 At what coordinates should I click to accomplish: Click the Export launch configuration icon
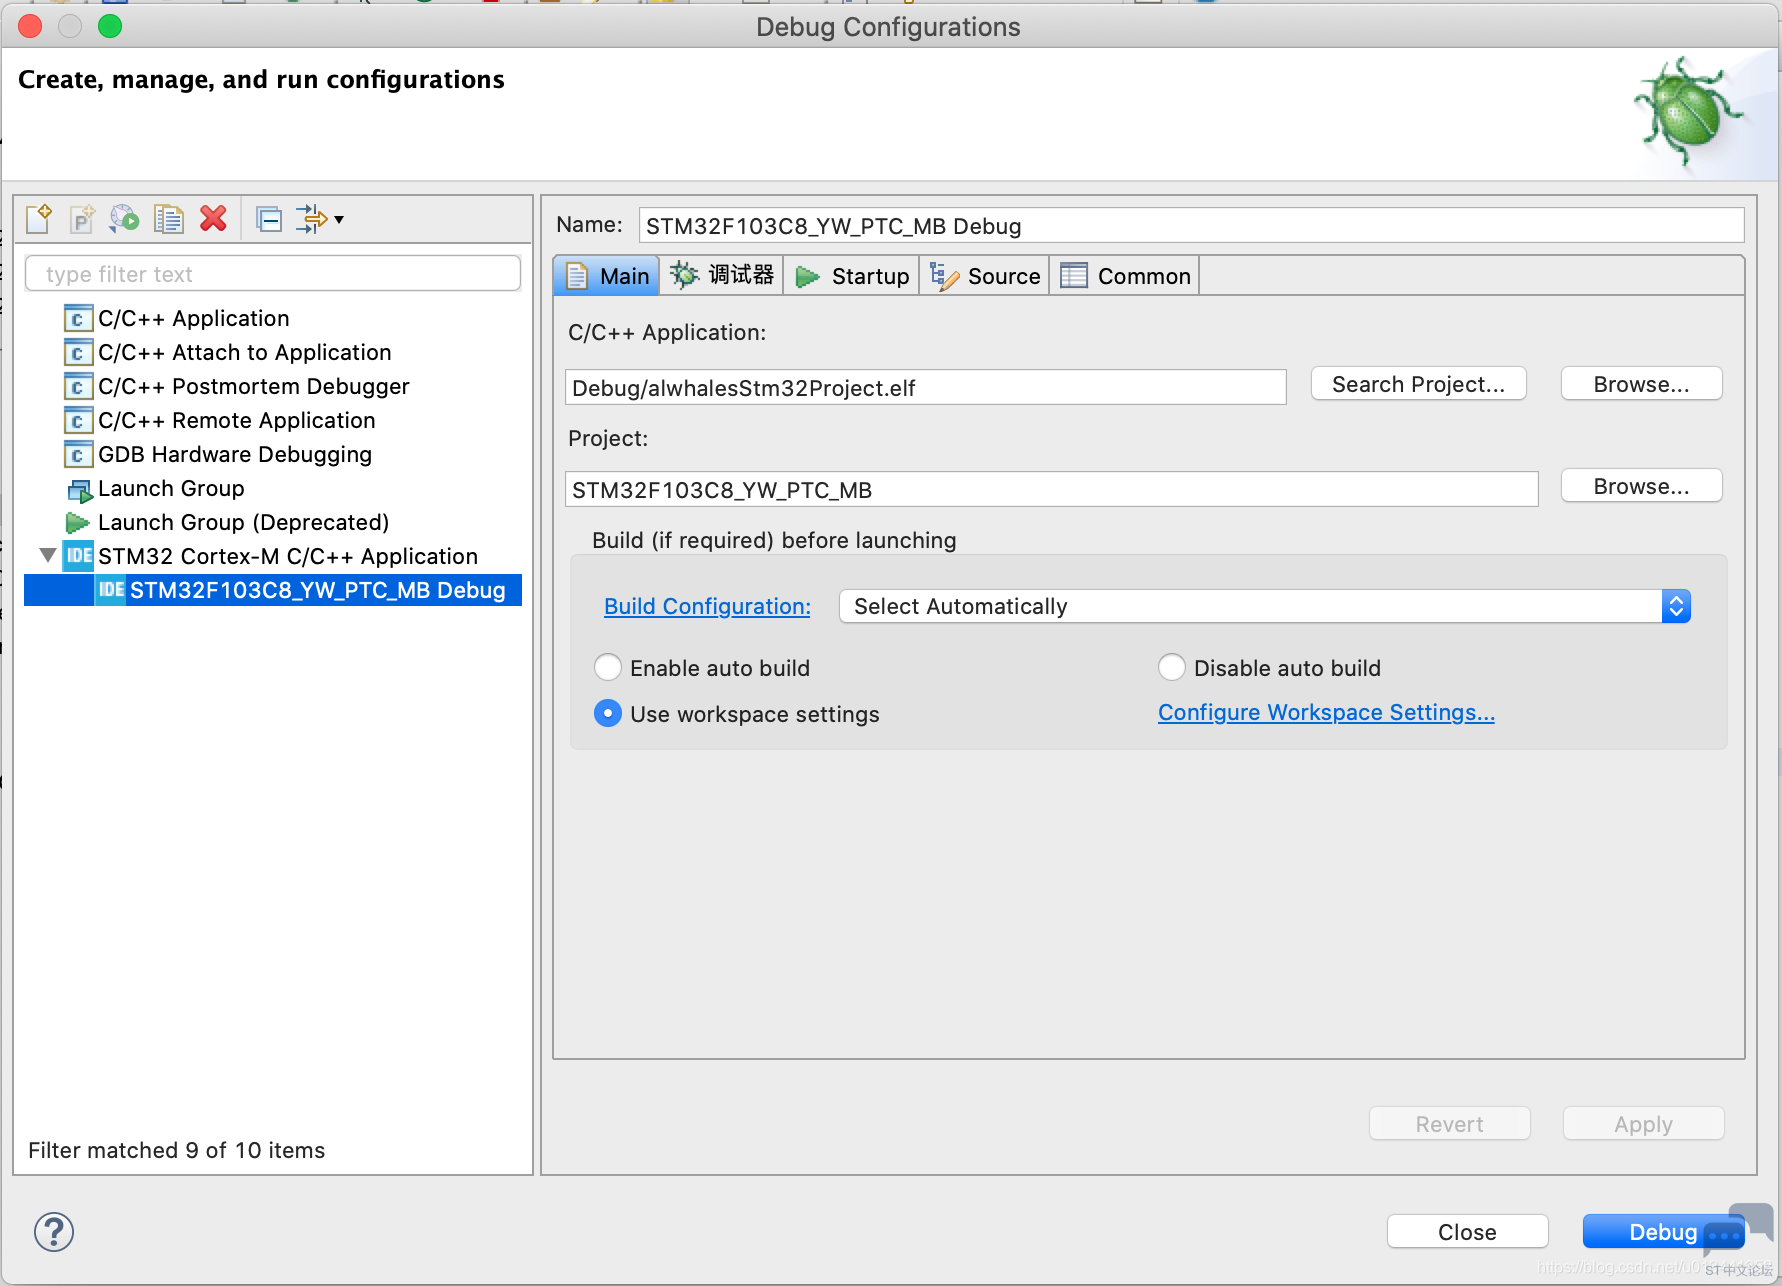click(125, 219)
